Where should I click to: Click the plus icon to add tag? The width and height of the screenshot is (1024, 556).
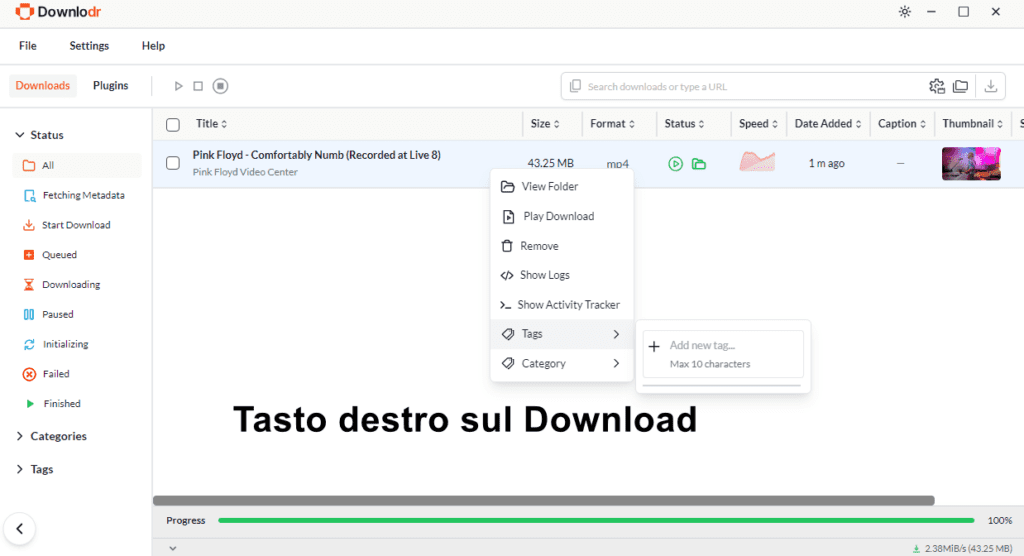[654, 346]
